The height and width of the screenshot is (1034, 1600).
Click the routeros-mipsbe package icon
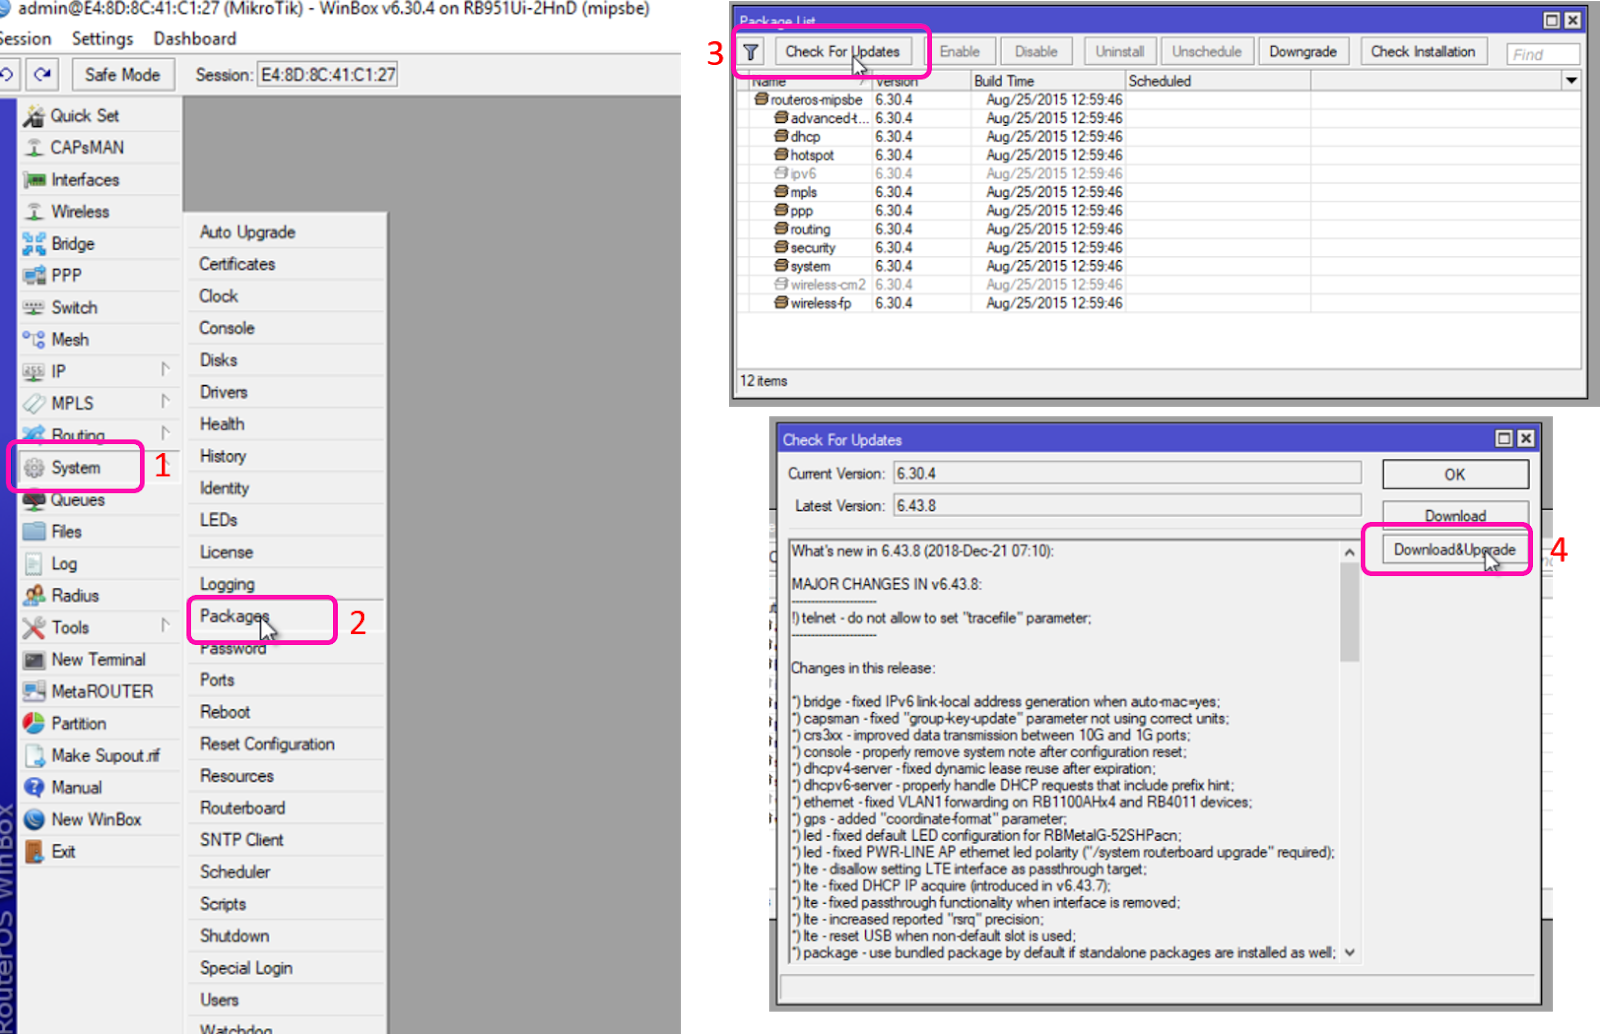(762, 100)
